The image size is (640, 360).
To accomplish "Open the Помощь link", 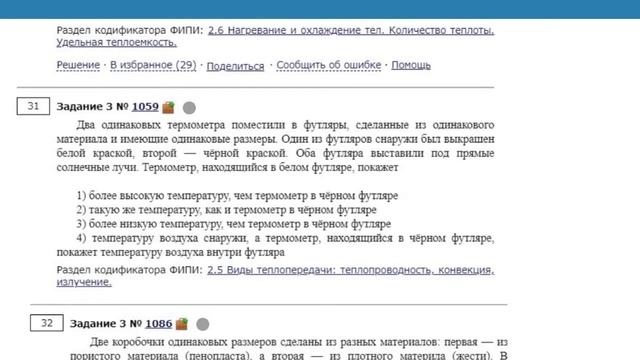I will [411, 65].
